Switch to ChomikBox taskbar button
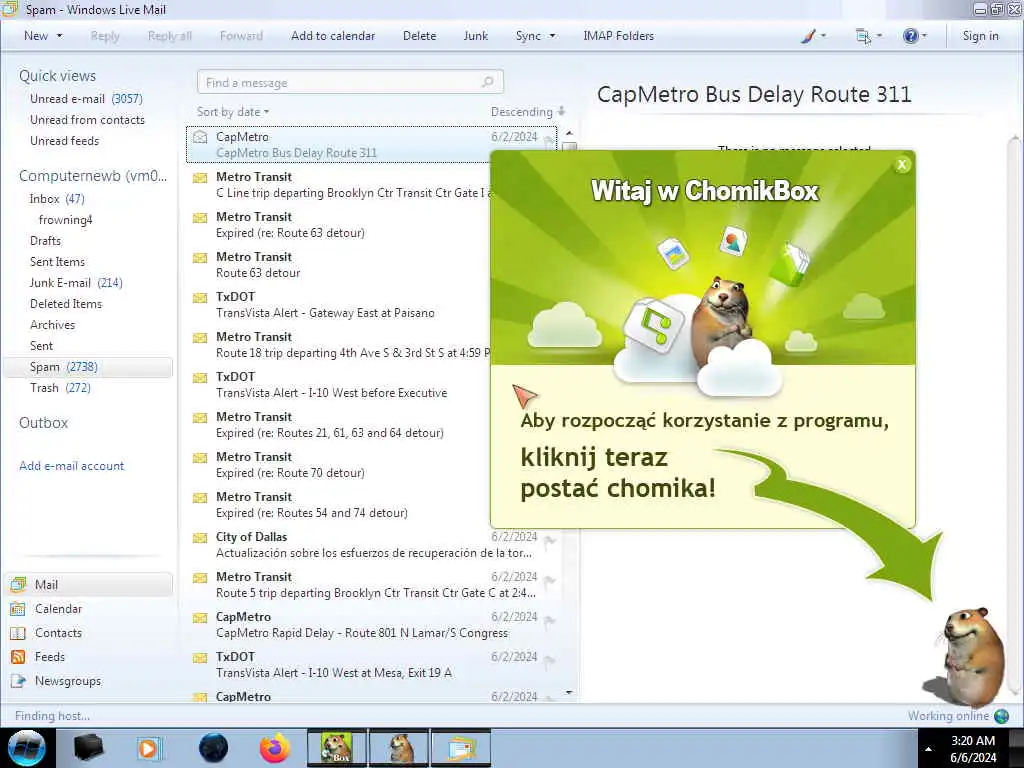This screenshot has width=1024, height=768. click(337, 748)
